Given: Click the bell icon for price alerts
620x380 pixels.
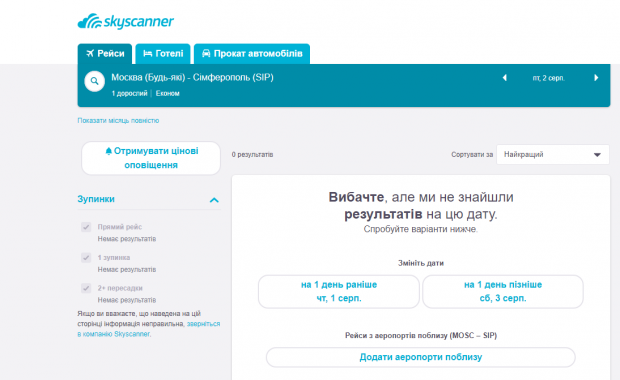Looking at the screenshot, I should click(x=108, y=151).
